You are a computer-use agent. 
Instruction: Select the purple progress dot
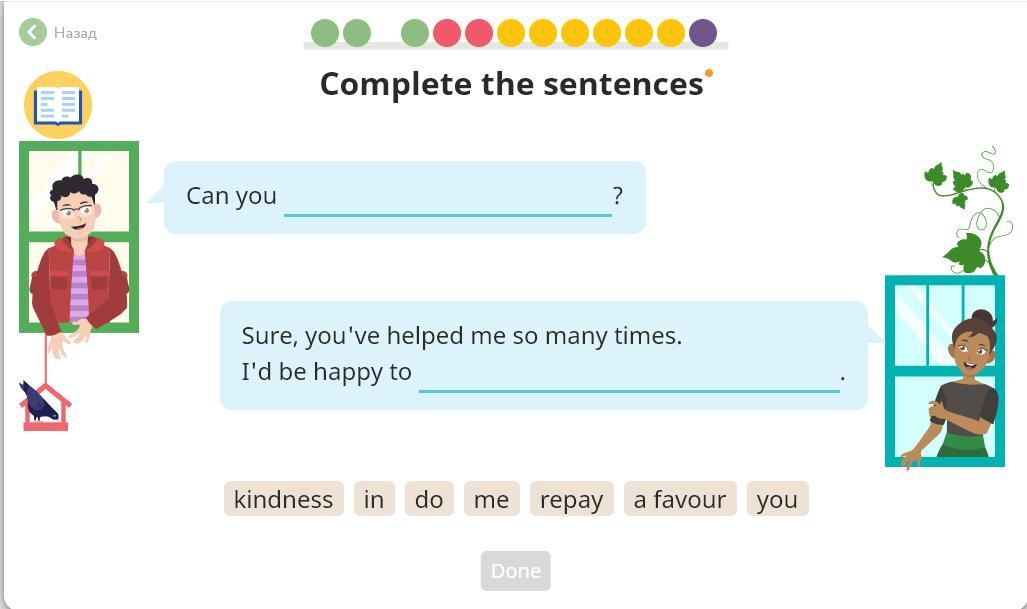(x=703, y=33)
